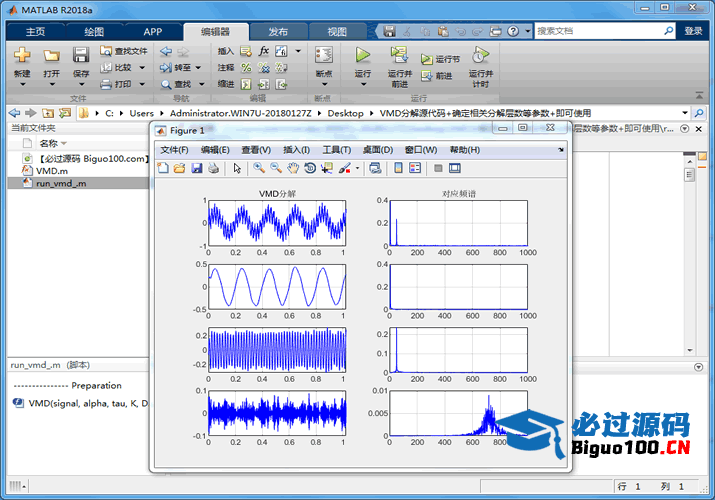Toggle the Rotate 3D tool

(310, 168)
